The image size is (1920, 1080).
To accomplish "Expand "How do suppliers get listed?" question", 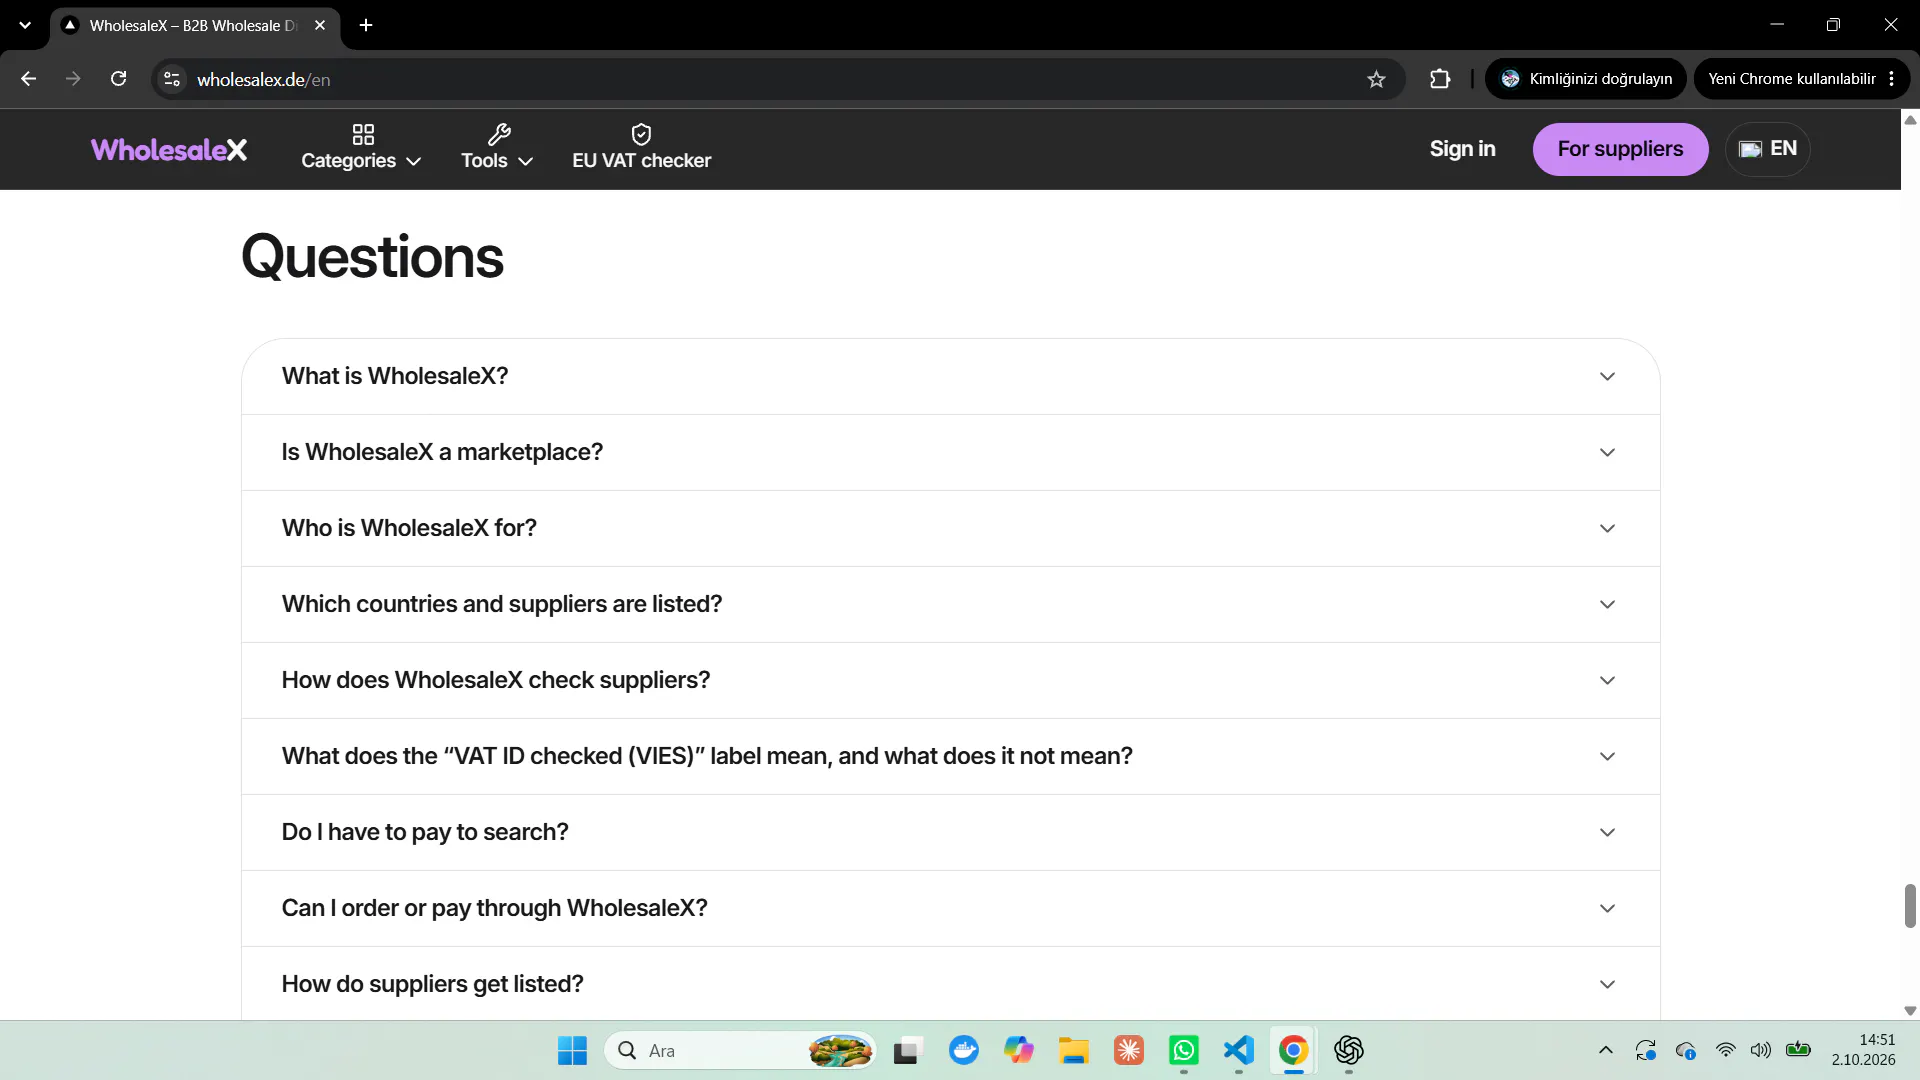I will [950, 984].
